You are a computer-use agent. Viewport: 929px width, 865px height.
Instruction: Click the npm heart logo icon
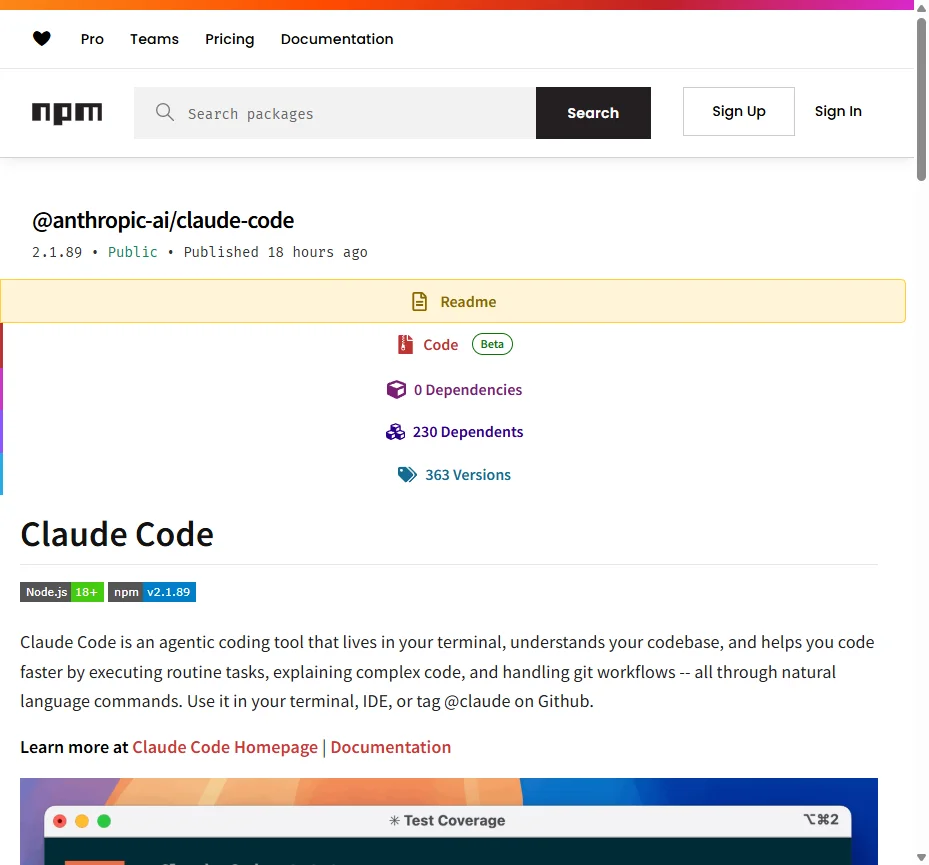(x=42, y=39)
